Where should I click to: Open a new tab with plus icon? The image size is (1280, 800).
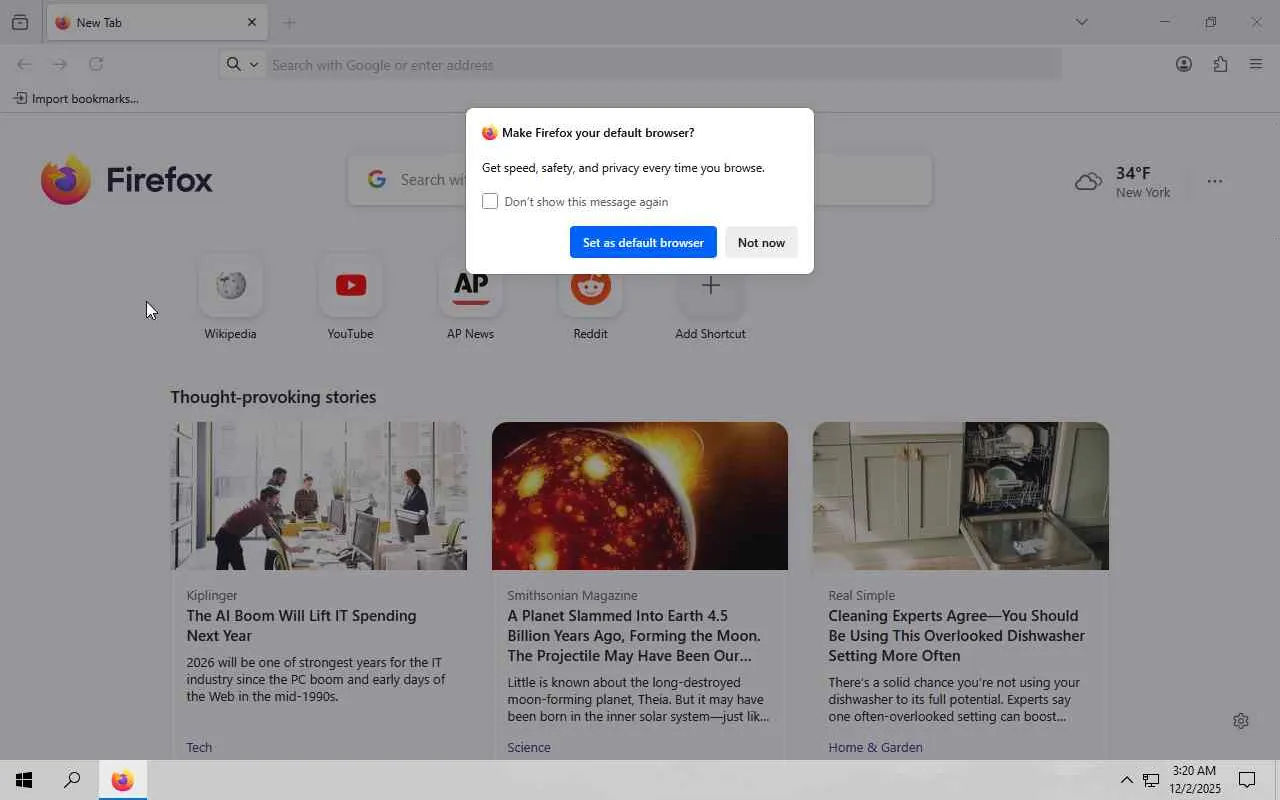pos(289,22)
